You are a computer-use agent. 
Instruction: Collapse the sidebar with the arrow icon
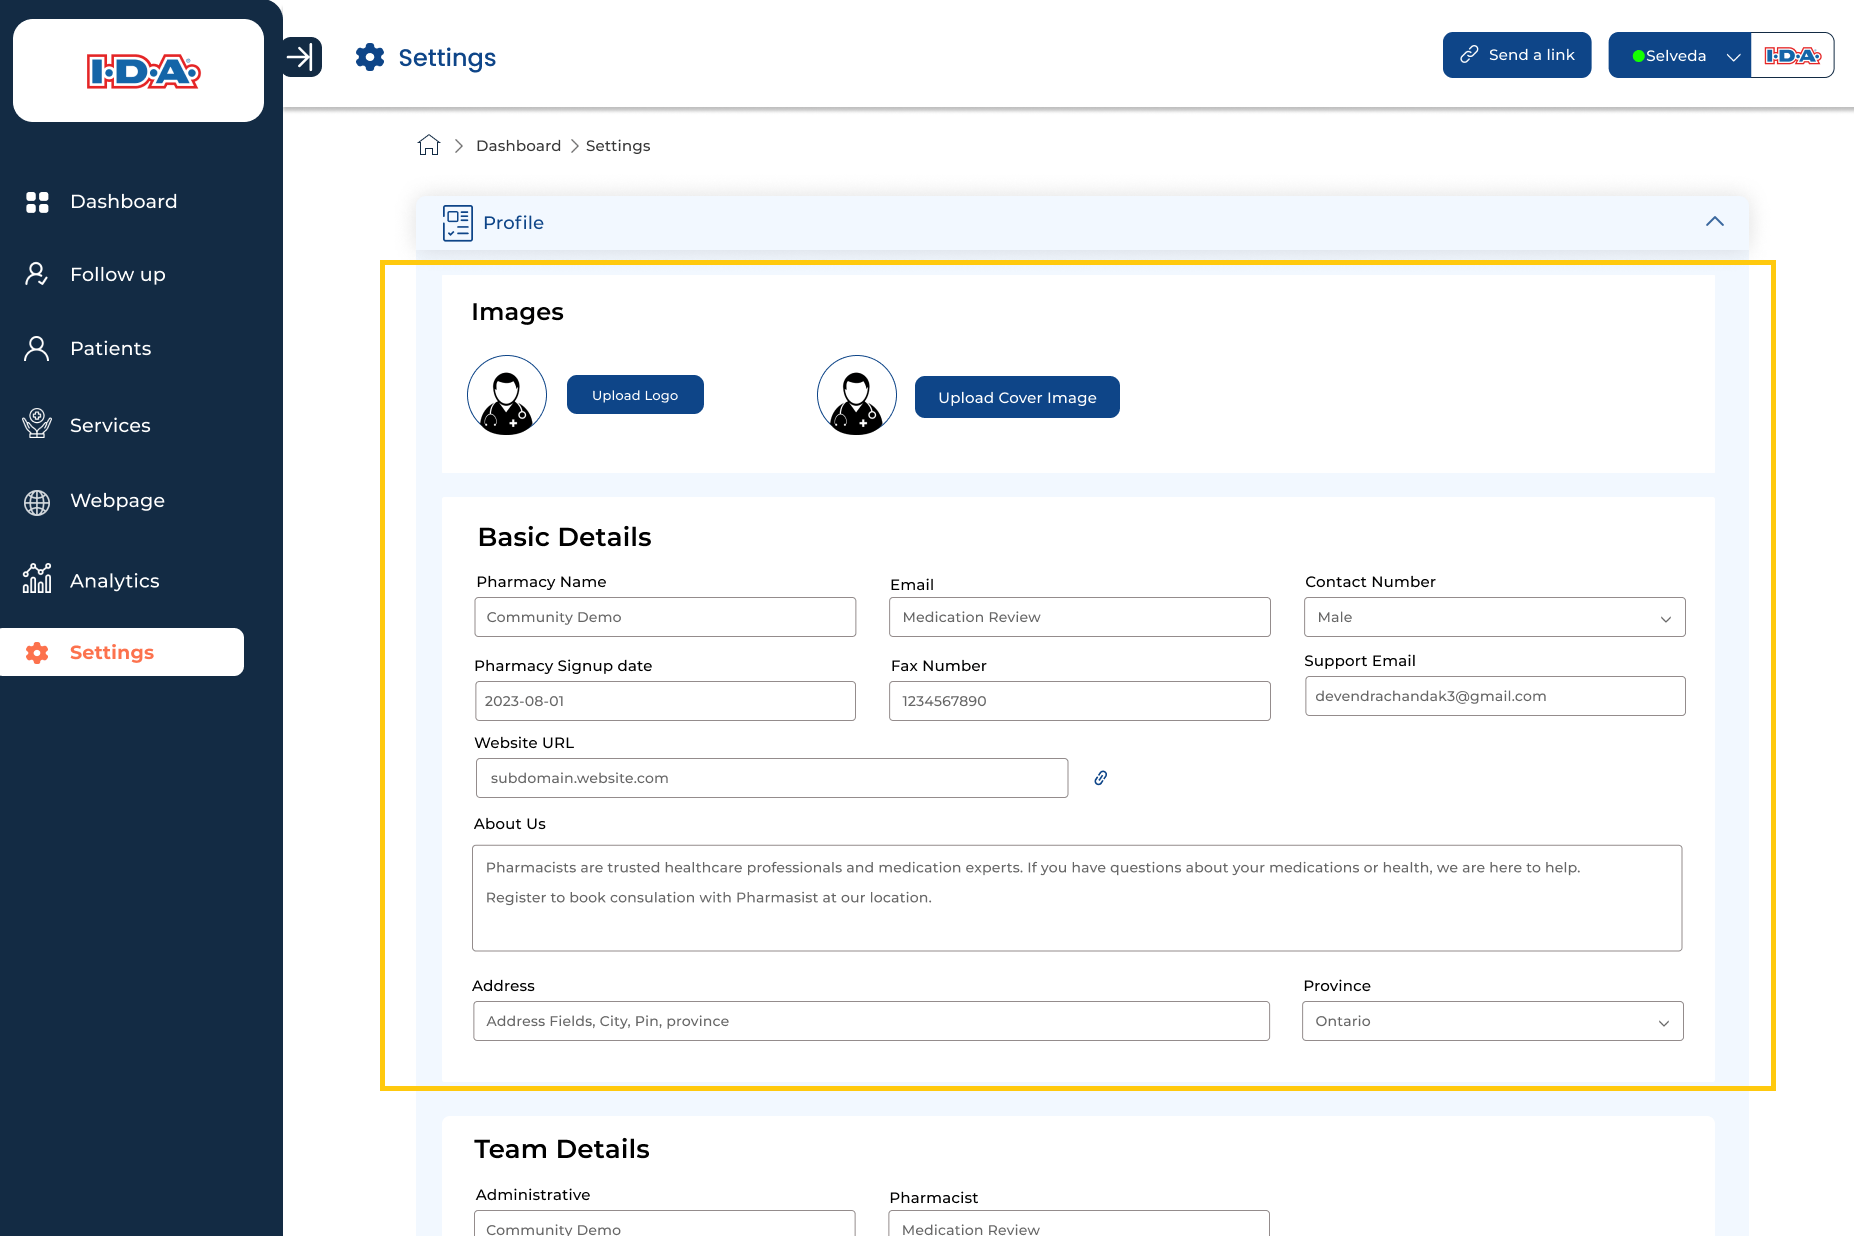[x=301, y=57]
